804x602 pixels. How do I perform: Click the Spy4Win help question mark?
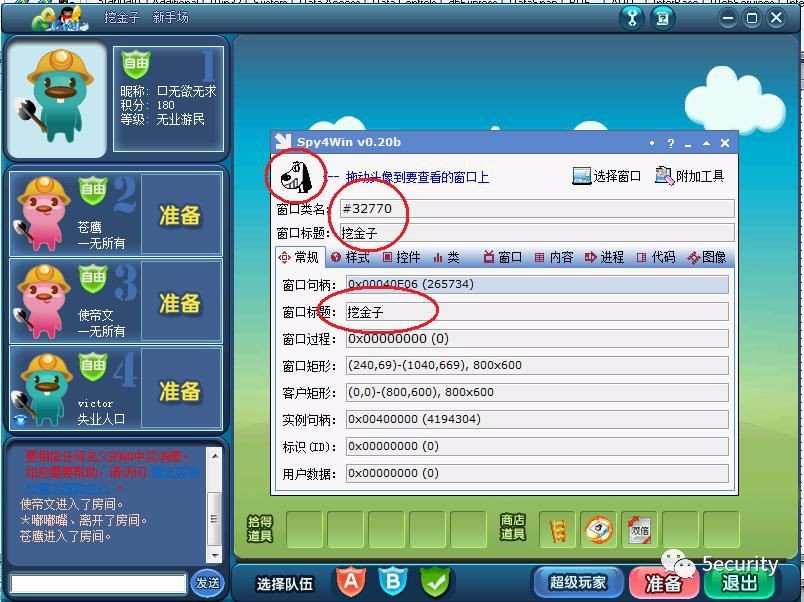point(671,143)
